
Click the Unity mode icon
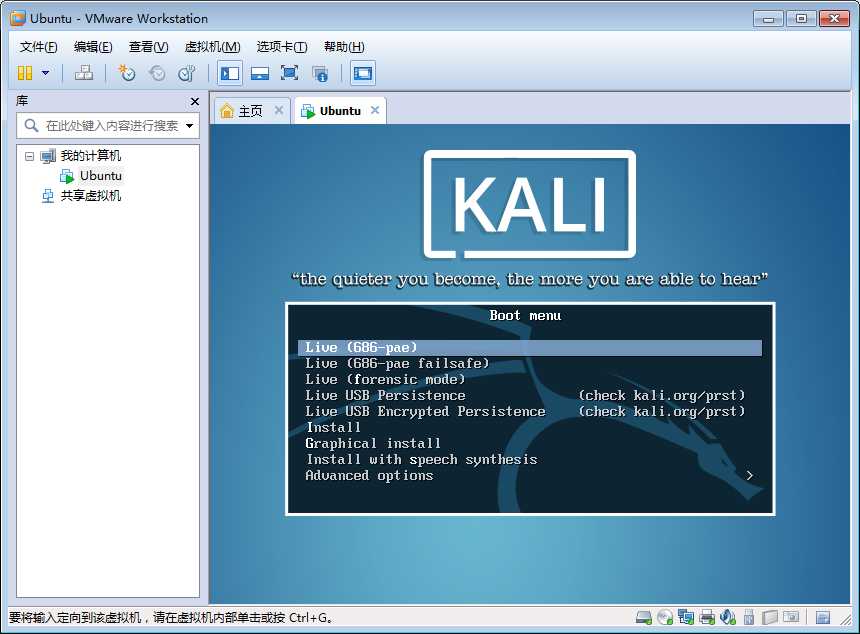point(320,73)
